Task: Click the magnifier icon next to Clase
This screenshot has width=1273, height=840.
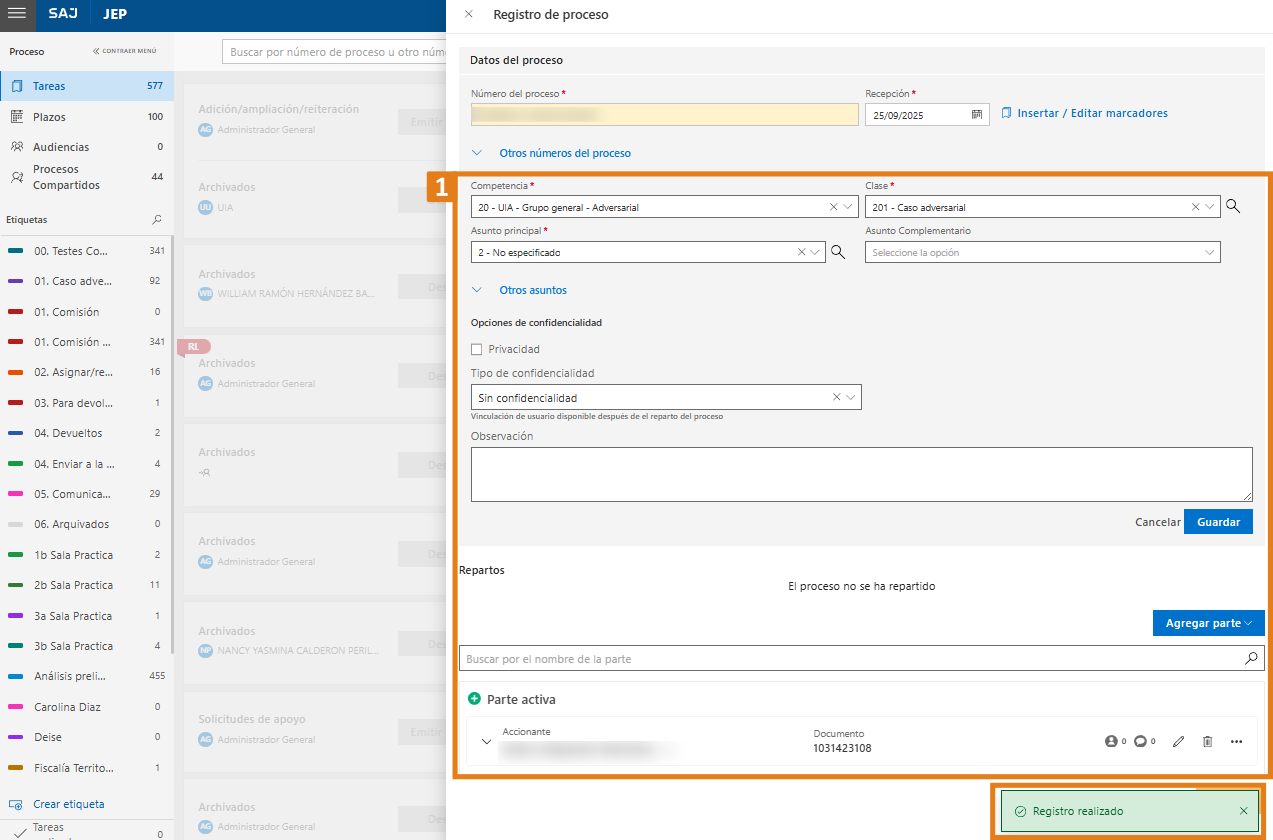Action: pos(1233,207)
